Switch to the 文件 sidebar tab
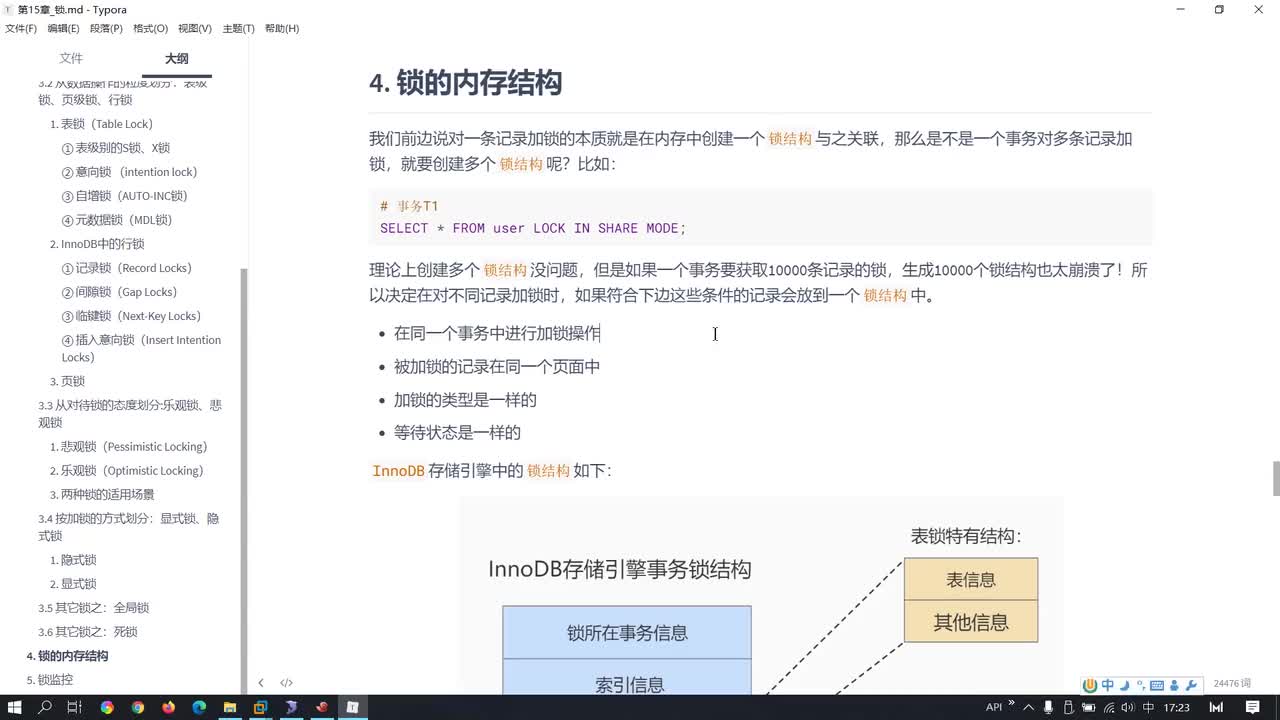Image resolution: width=1280 pixels, height=720 pixels. (71, 58)
